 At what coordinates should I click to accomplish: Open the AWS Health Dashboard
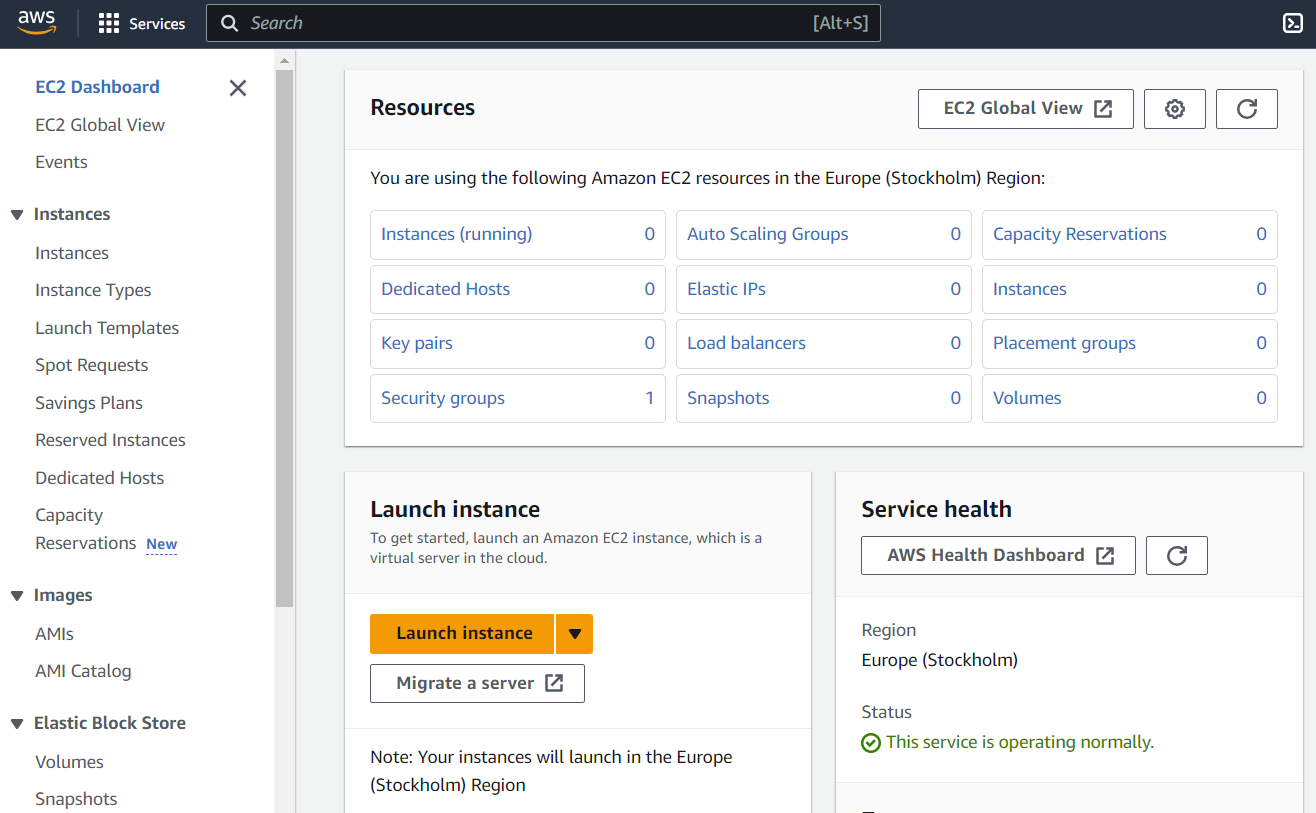coord(997,555)
